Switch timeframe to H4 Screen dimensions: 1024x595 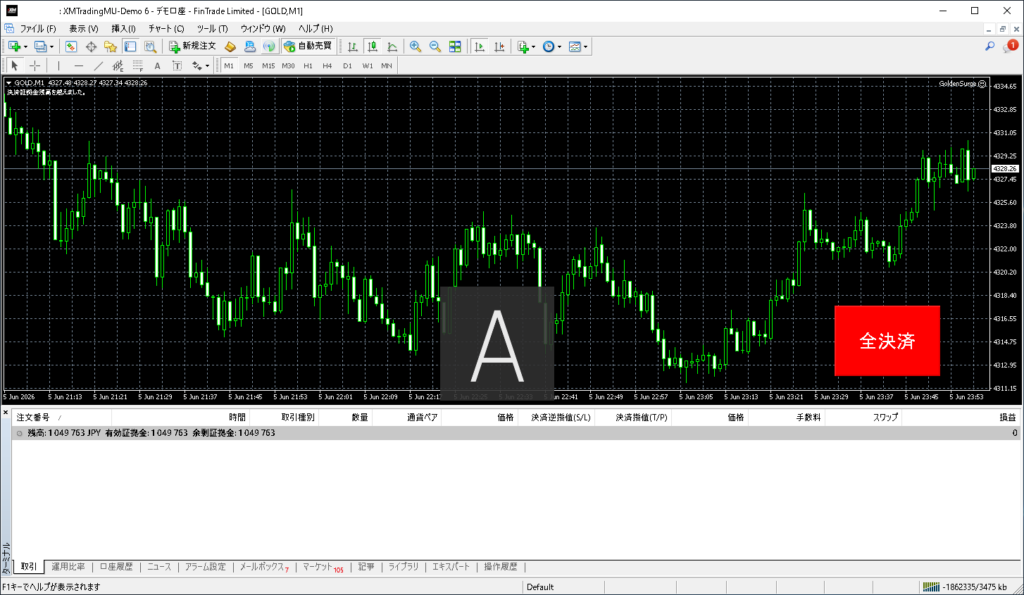327,65
